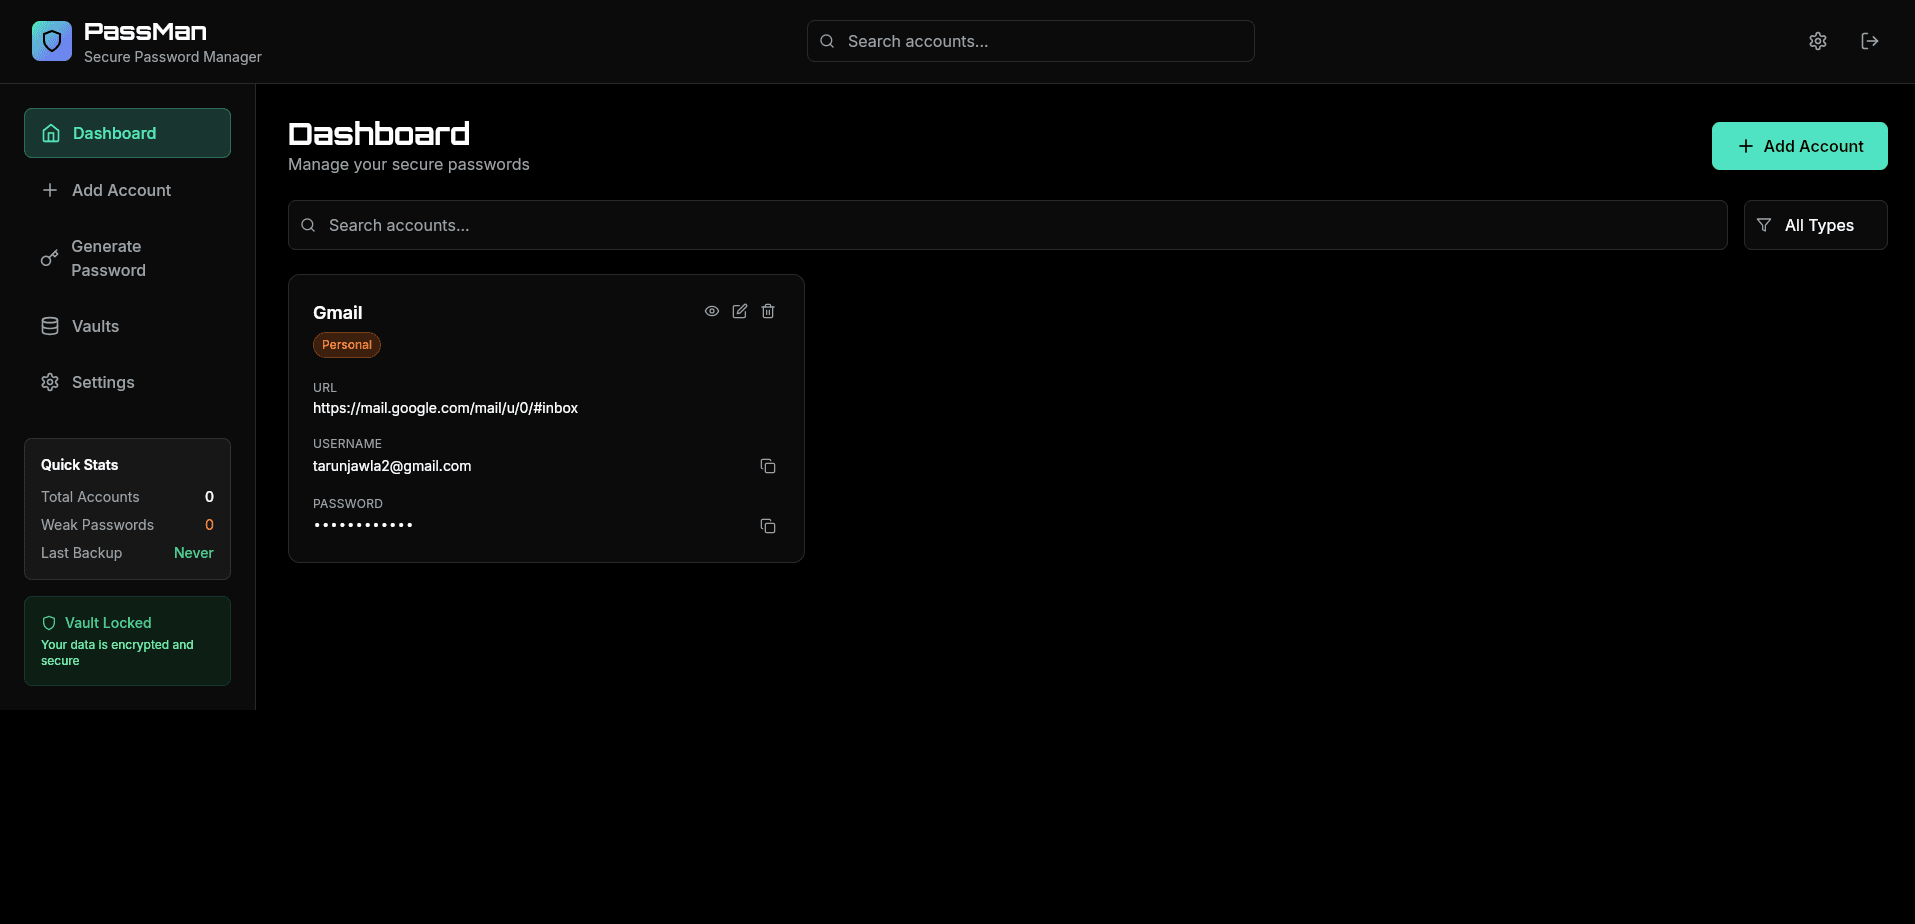Log out using the top-right exit icon
Viewport: 1915px width, 924px height.
(x=1870, y=41)
